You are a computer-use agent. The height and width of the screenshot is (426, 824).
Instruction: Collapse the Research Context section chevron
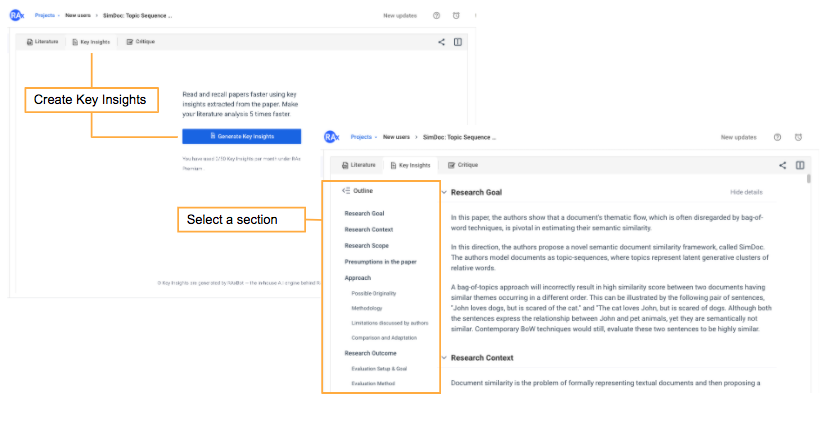pos(444,358)
